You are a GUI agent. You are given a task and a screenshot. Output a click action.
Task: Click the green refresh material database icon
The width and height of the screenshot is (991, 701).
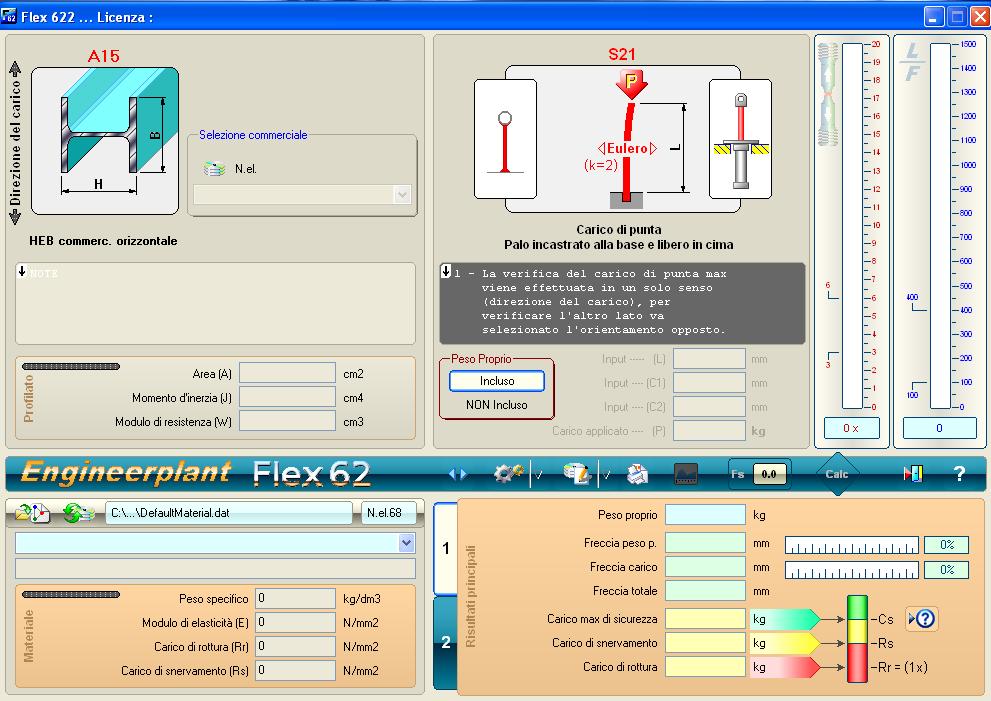(x=78, y=513)
